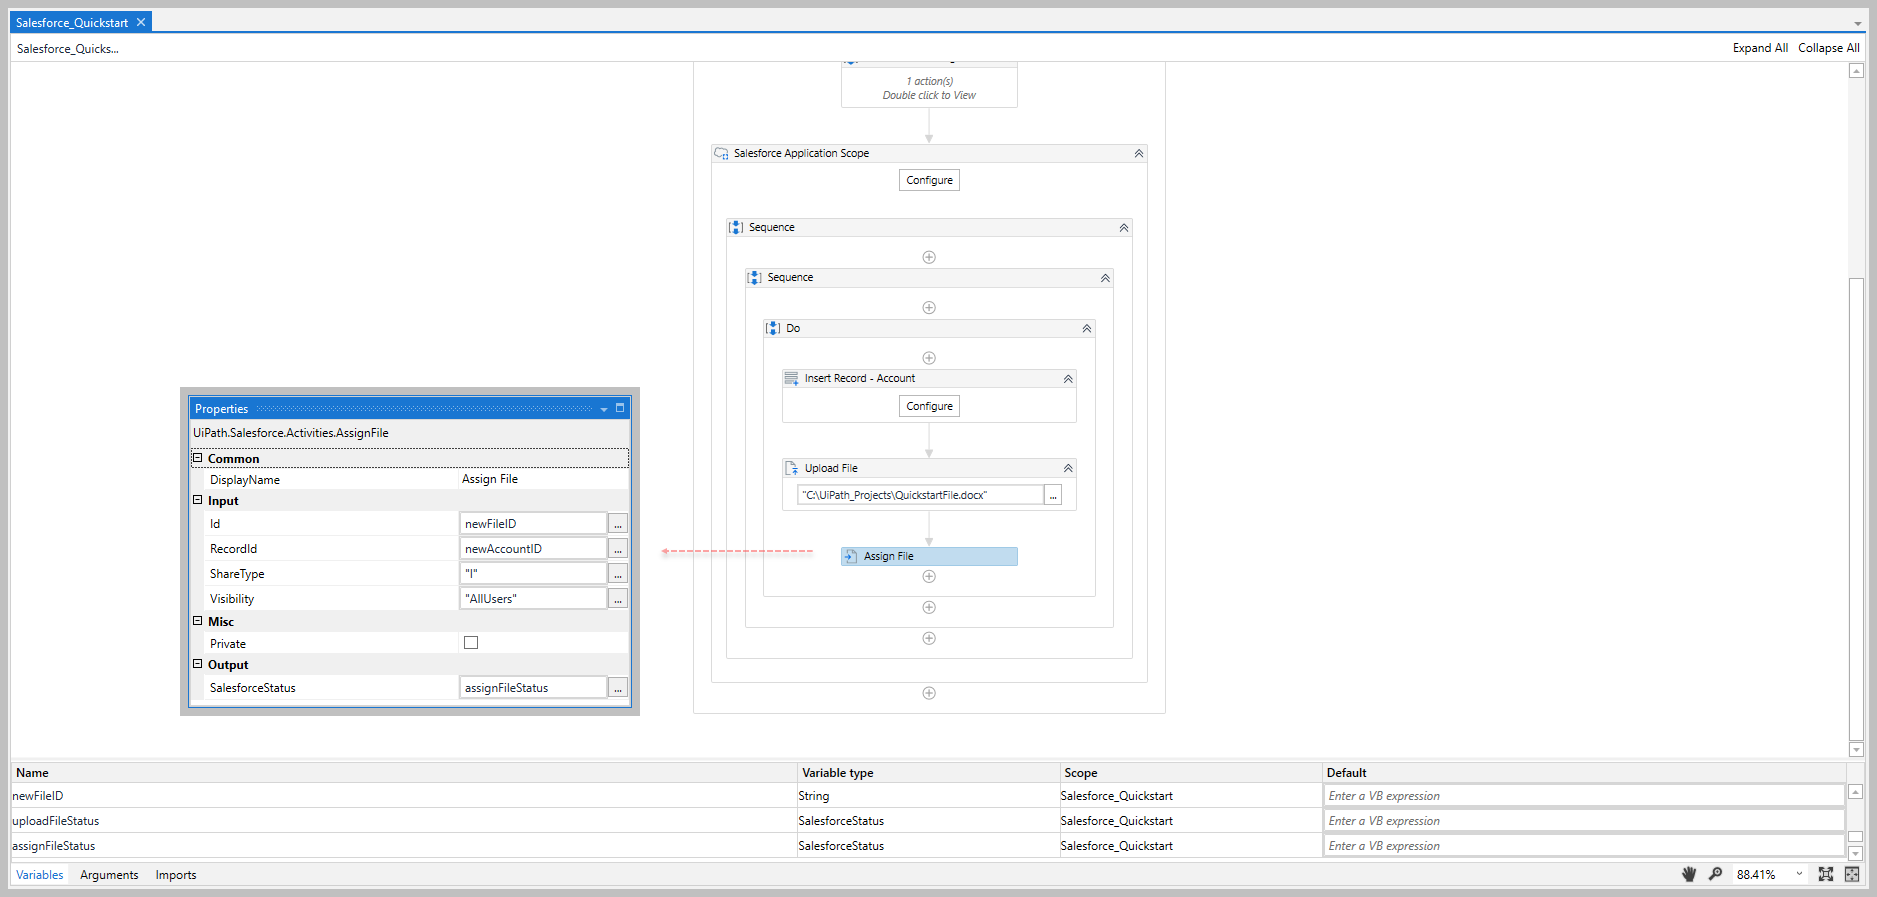Edit the Visibility field "AllUsers"
Viewport: 1877px width, 897px height.
click(x=533, y=599)
